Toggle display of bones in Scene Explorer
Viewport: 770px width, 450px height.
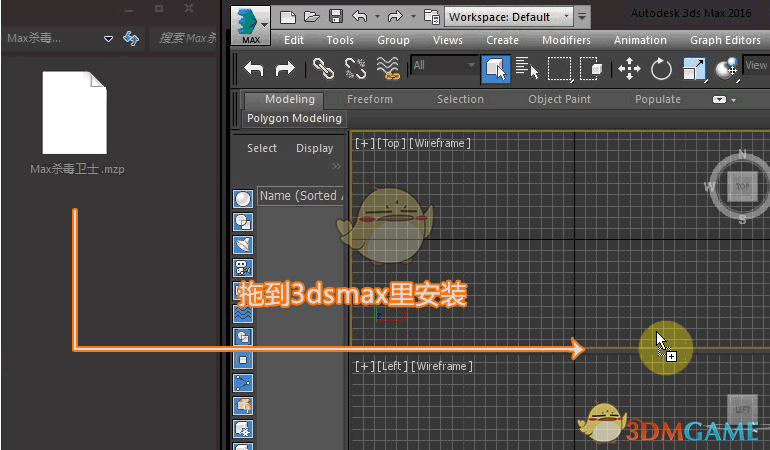click(x=243, y=383)
